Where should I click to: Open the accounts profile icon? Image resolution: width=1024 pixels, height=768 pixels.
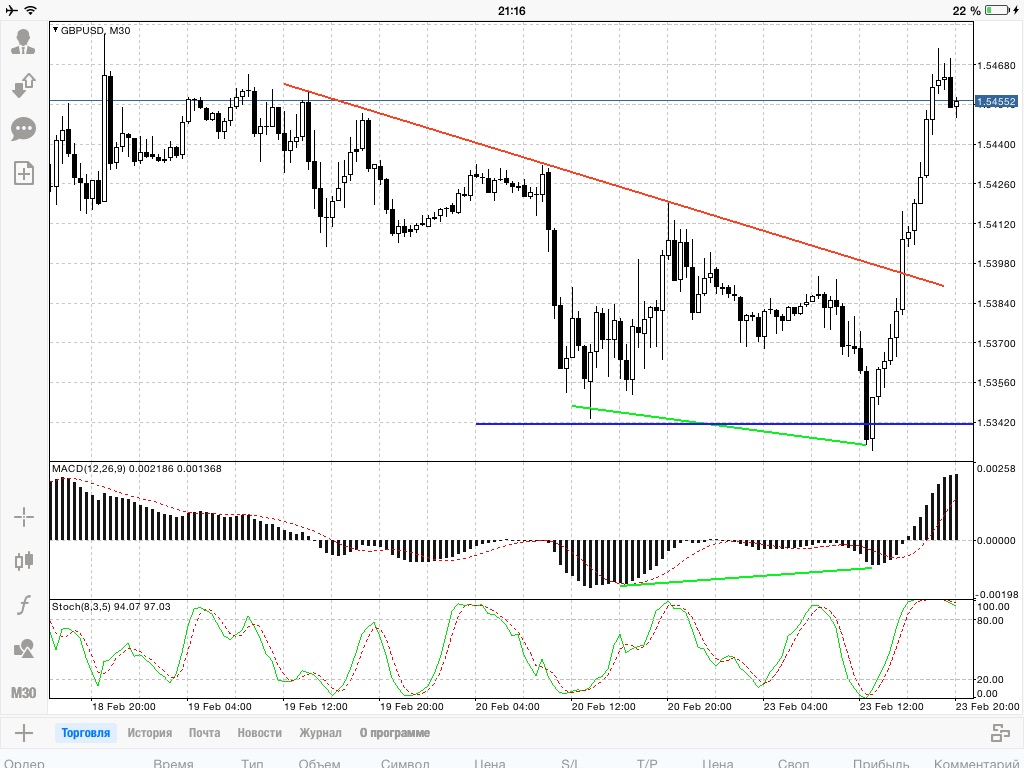point(24,41)
